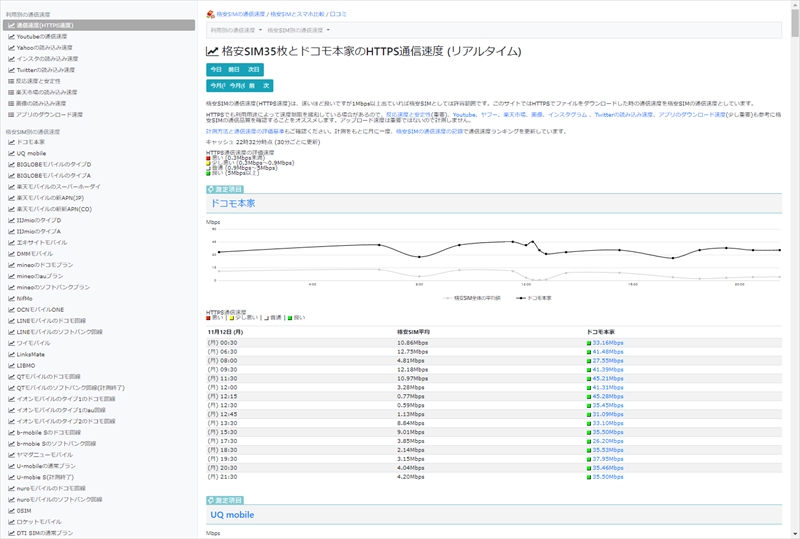Open the 格安SIMの通信速度 breadcrumb link
800x539 pixels.
[241, 14]
